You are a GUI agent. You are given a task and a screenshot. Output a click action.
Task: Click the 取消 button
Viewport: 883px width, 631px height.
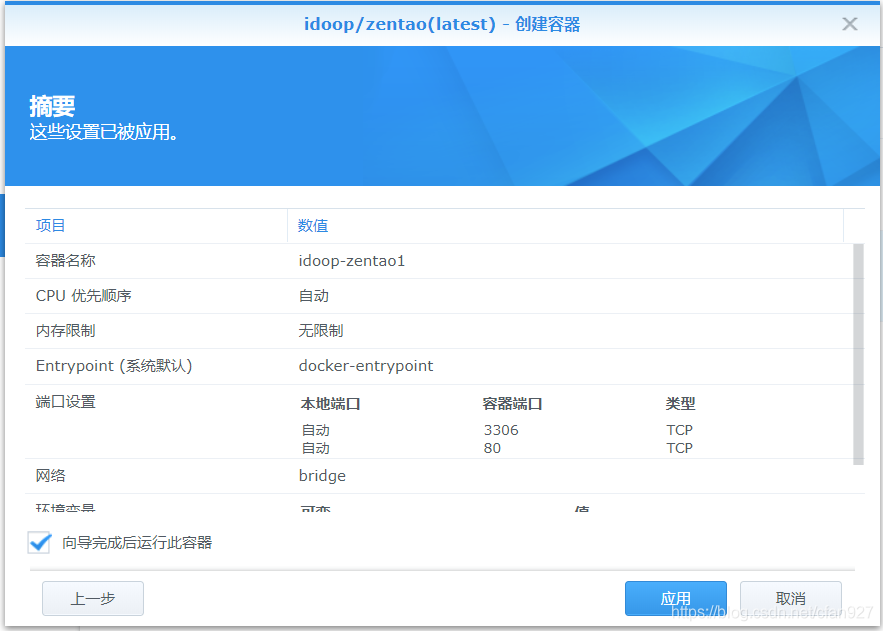click(x=790, y=598)
